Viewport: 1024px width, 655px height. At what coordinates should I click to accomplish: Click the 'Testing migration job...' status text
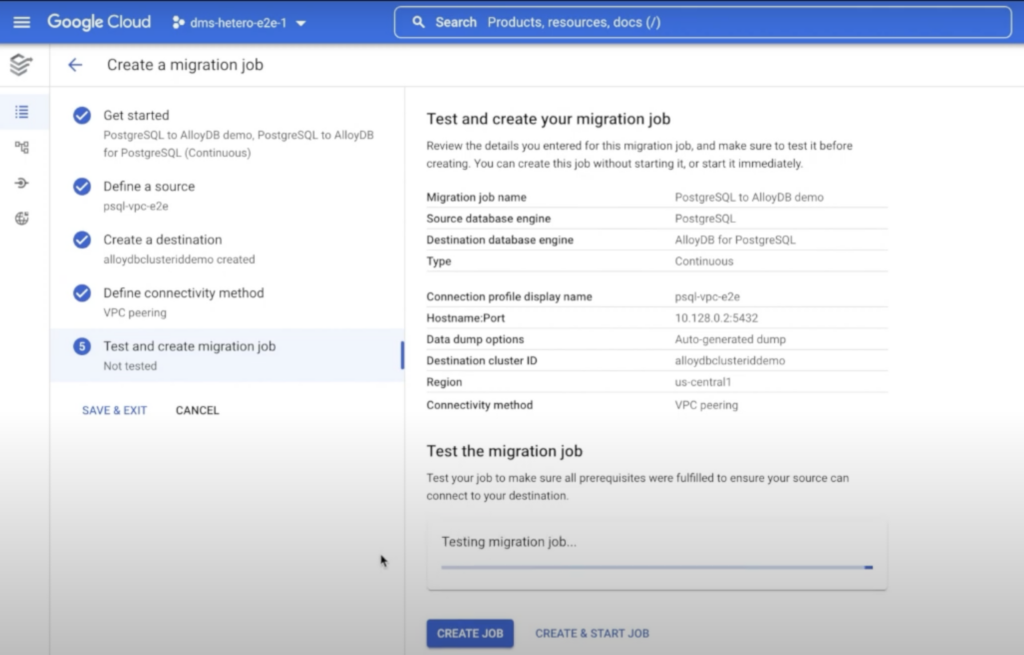click(509, 541)
